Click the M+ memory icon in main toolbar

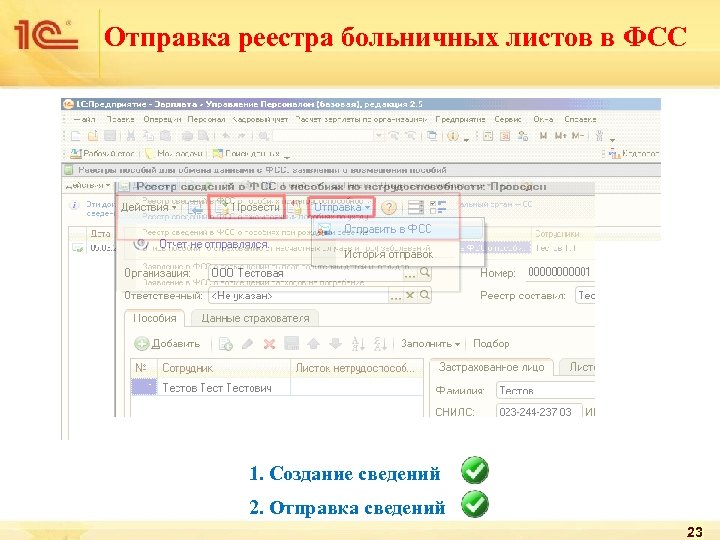tap(561, 136)
